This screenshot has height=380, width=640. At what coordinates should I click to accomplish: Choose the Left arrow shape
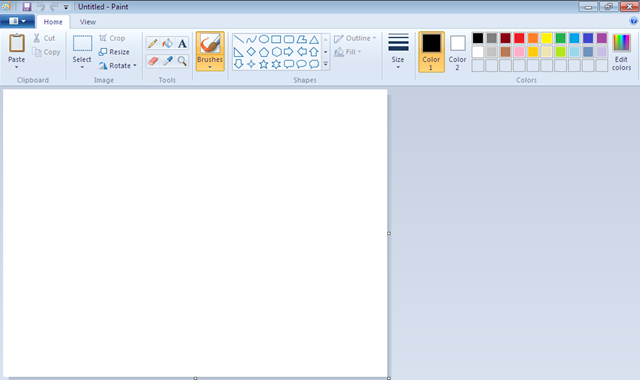(302, 52)
